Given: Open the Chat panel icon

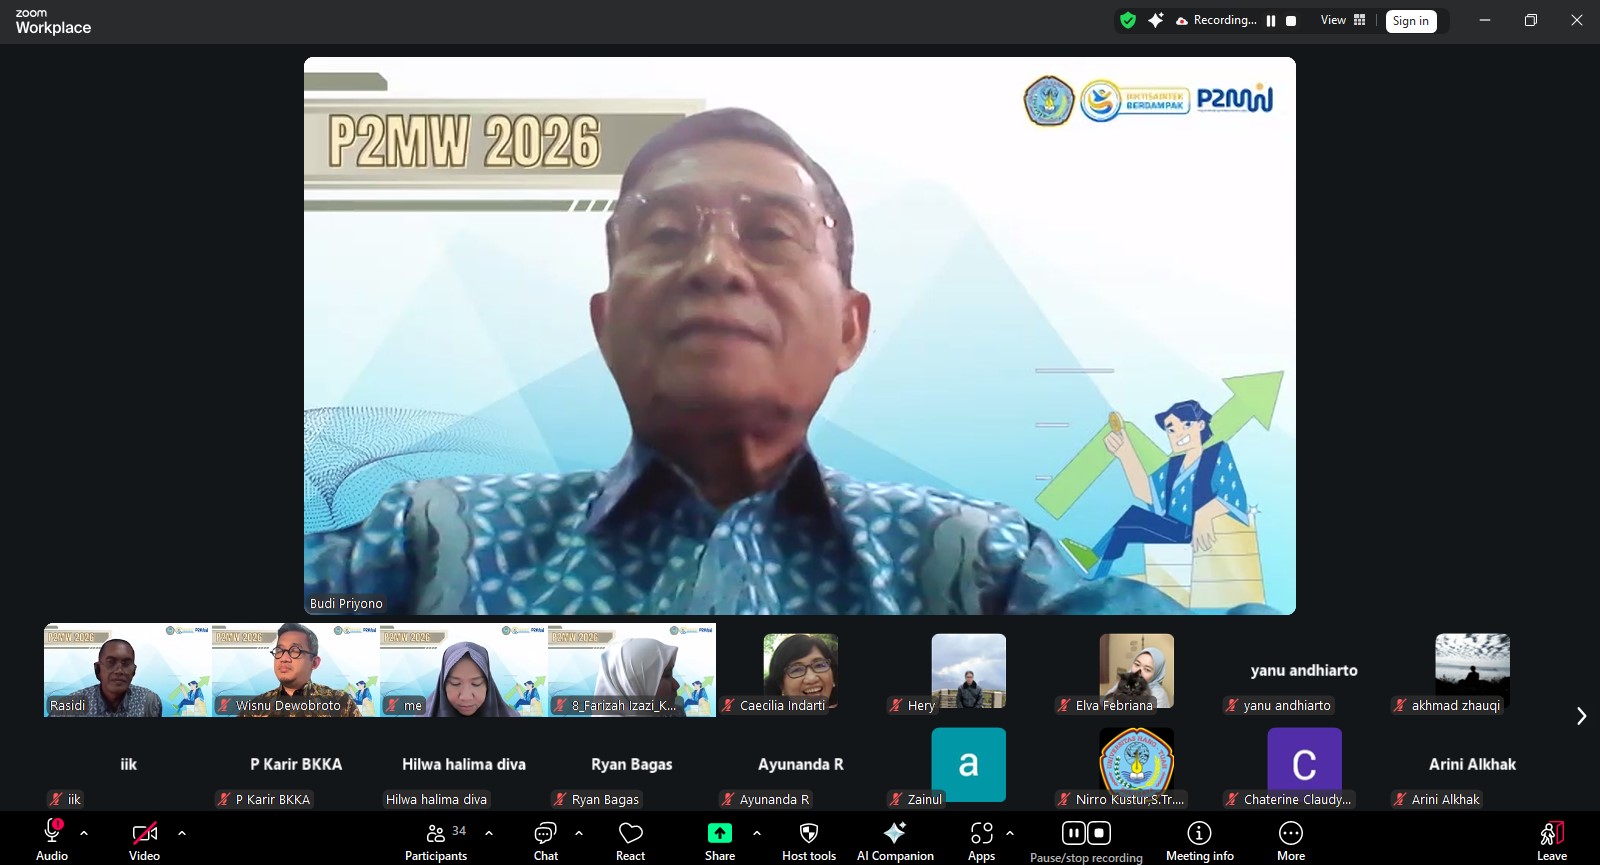Looking at the screenshot, I should 545,833.
